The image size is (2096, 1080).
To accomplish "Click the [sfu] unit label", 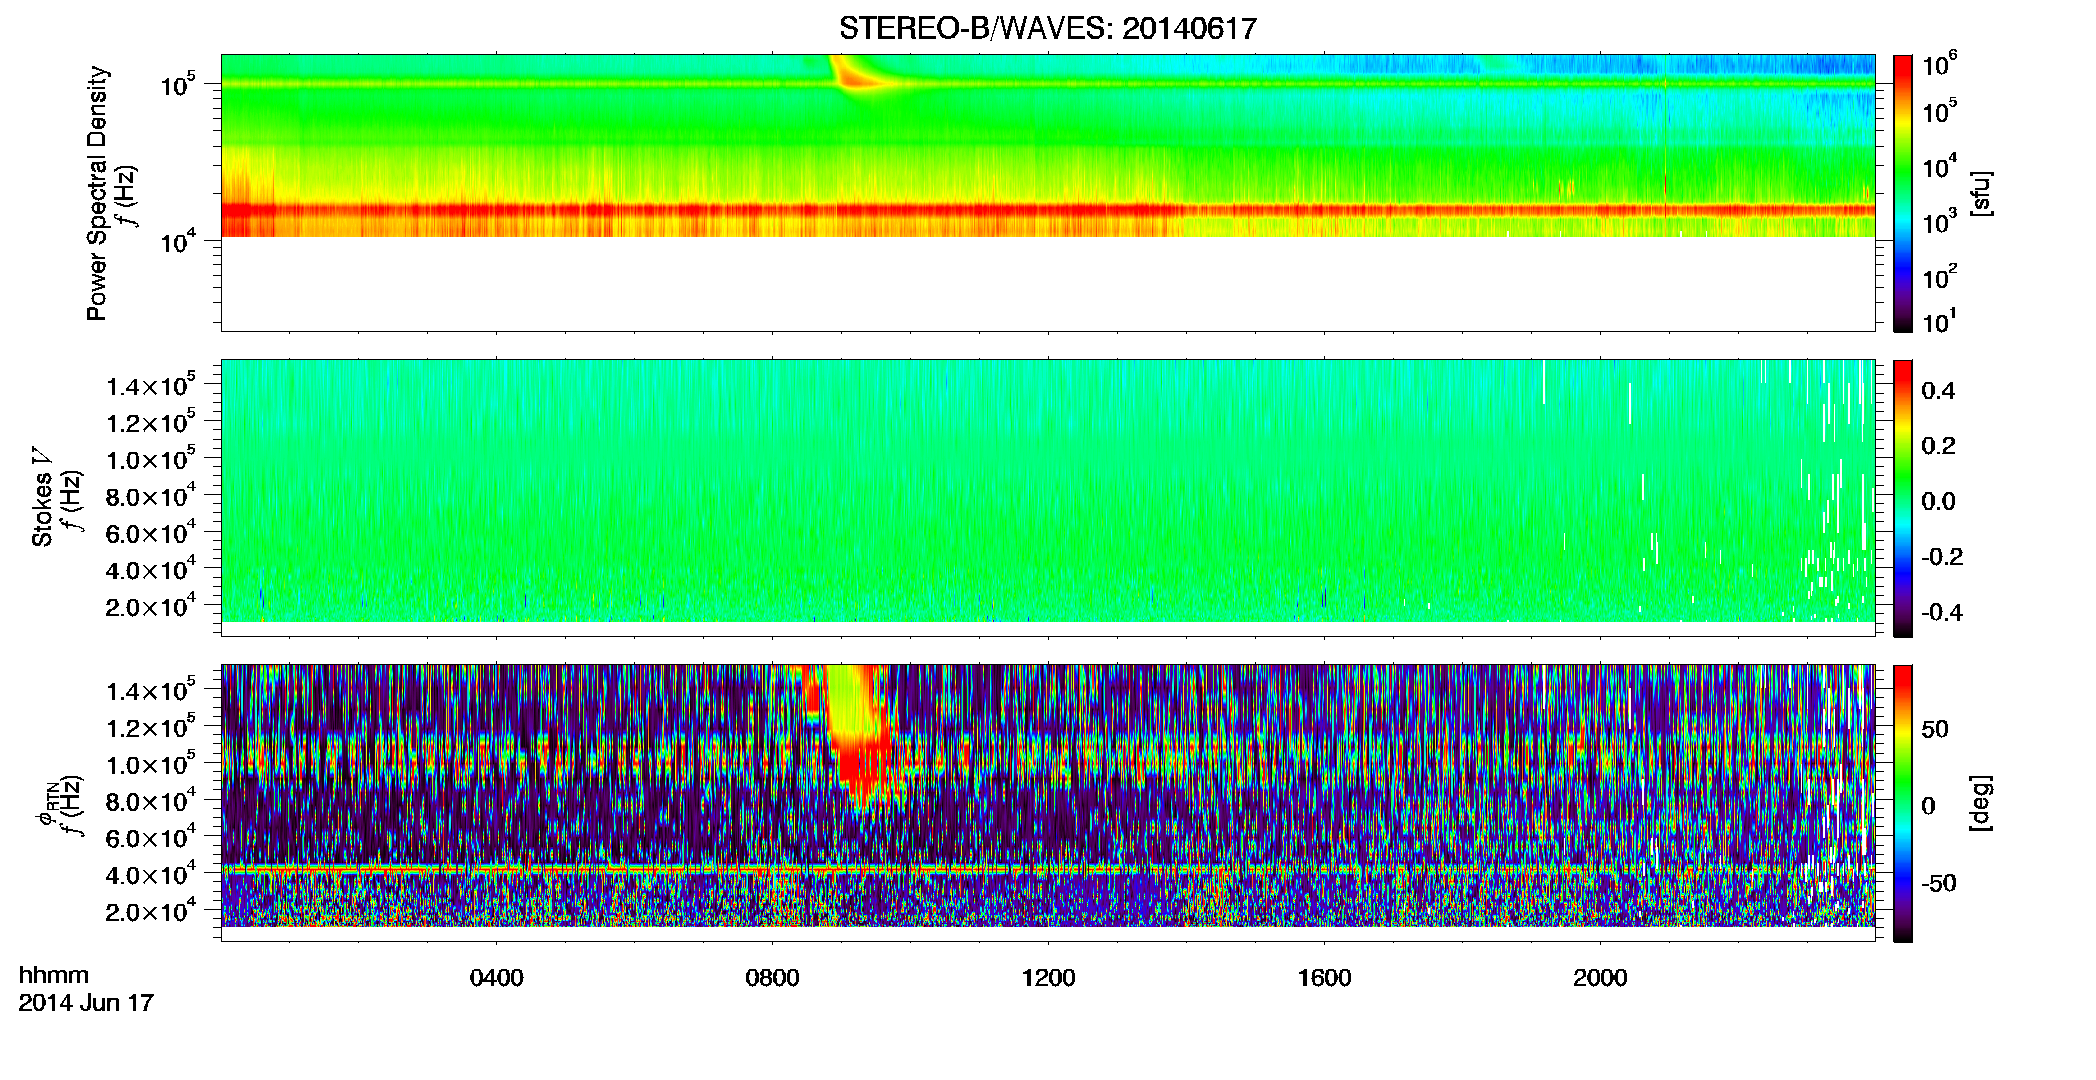I will [1981, 193].
